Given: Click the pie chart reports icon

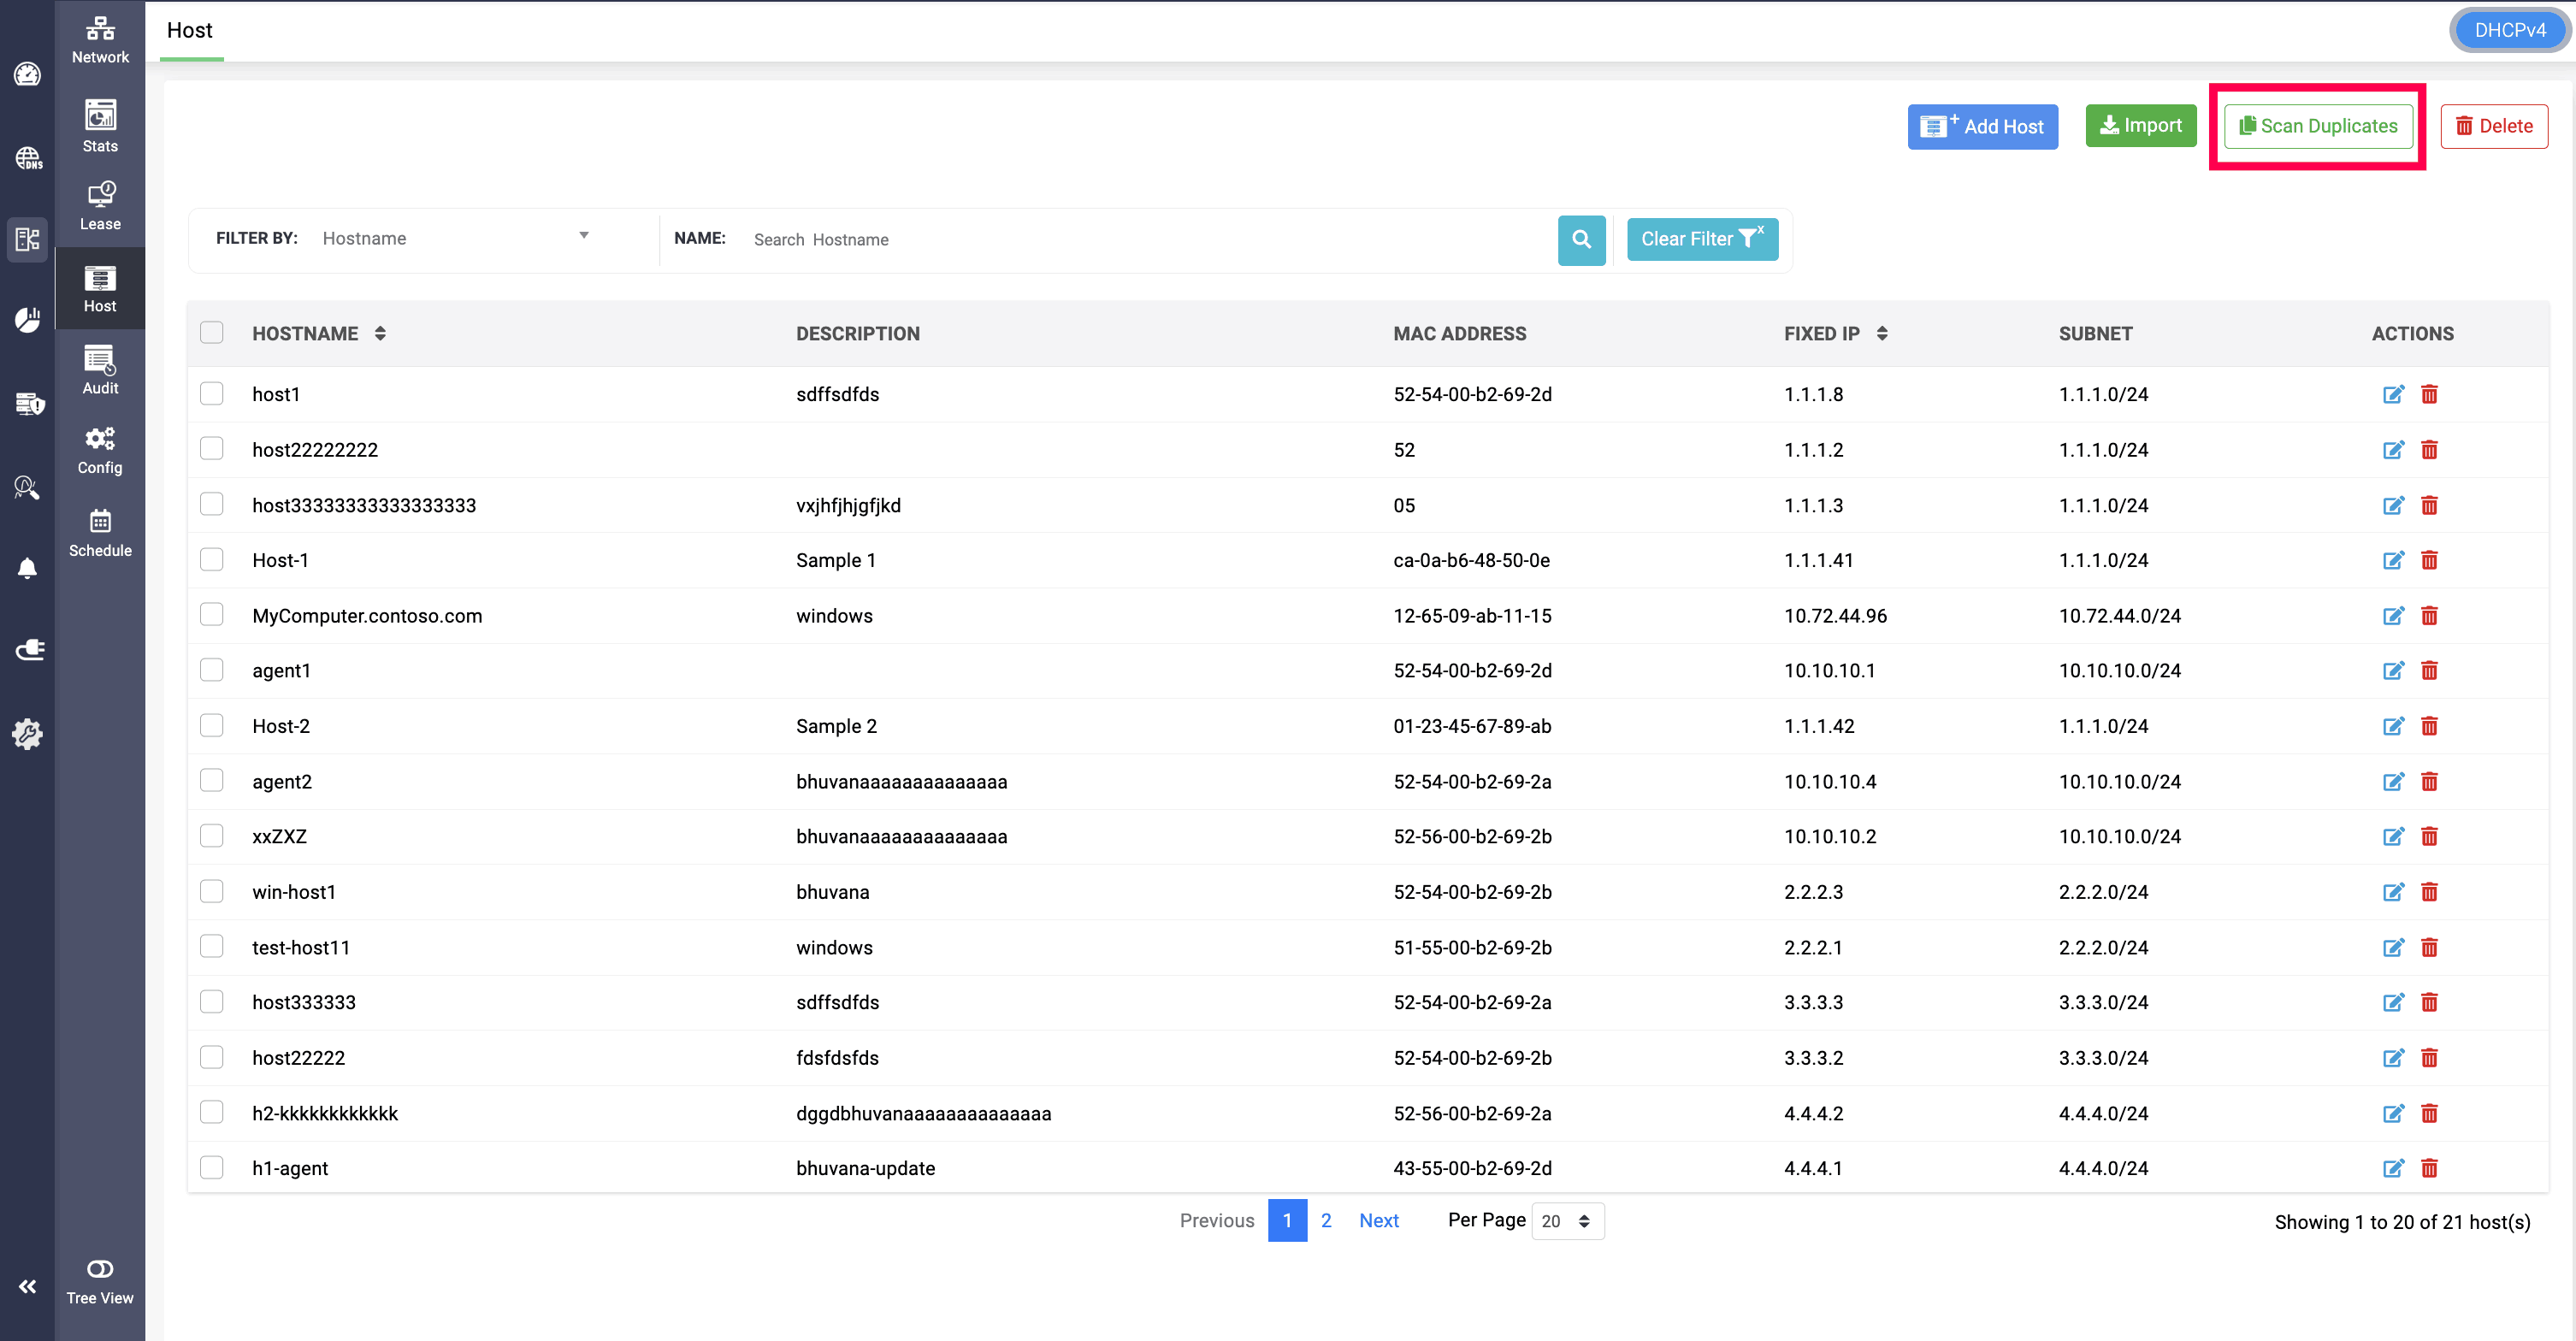Looking at the screenshot, I should click(x=27, y=319).
